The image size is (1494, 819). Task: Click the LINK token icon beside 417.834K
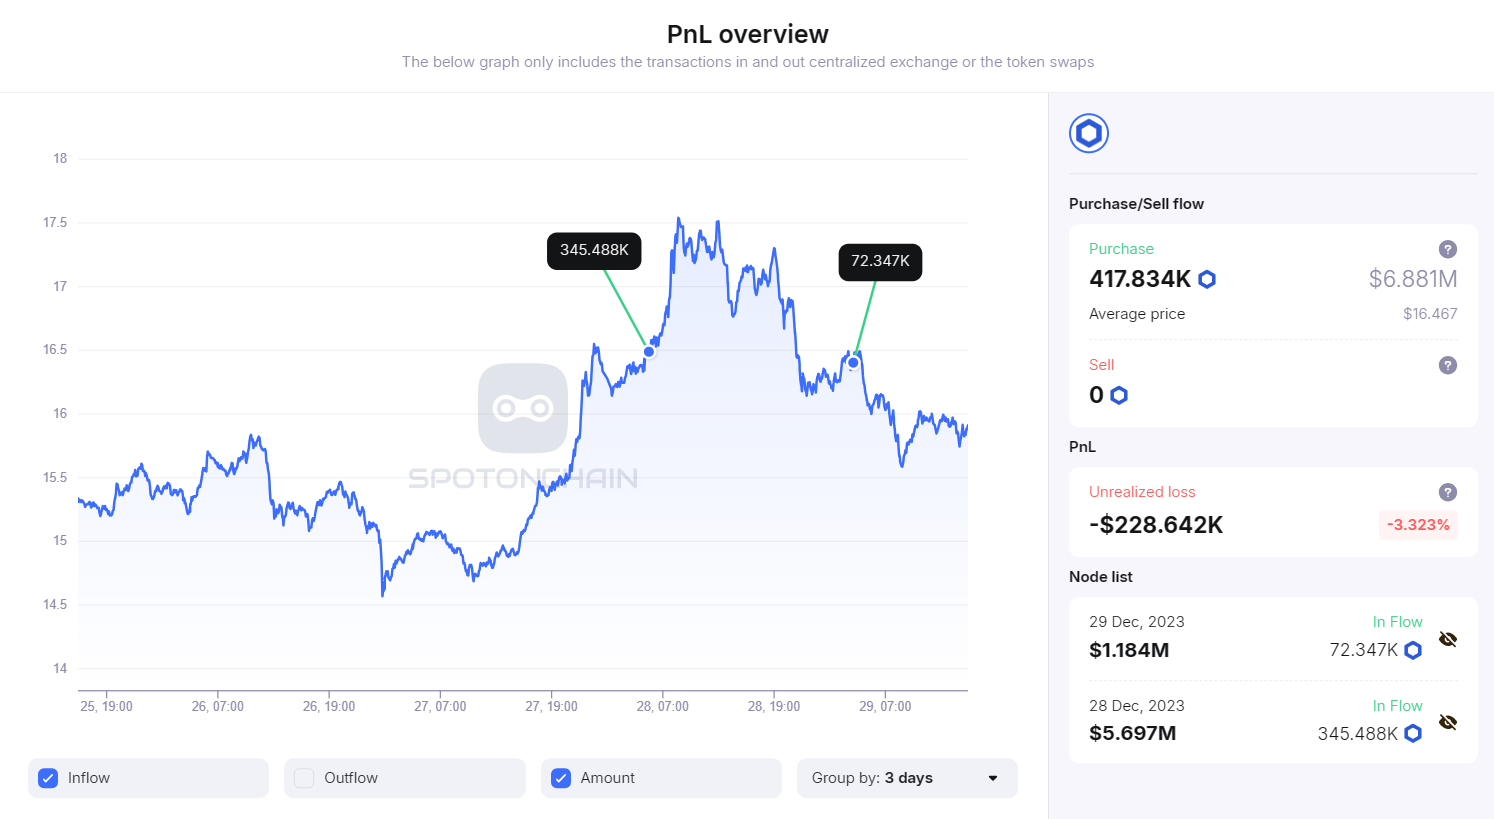[1207, 279]
